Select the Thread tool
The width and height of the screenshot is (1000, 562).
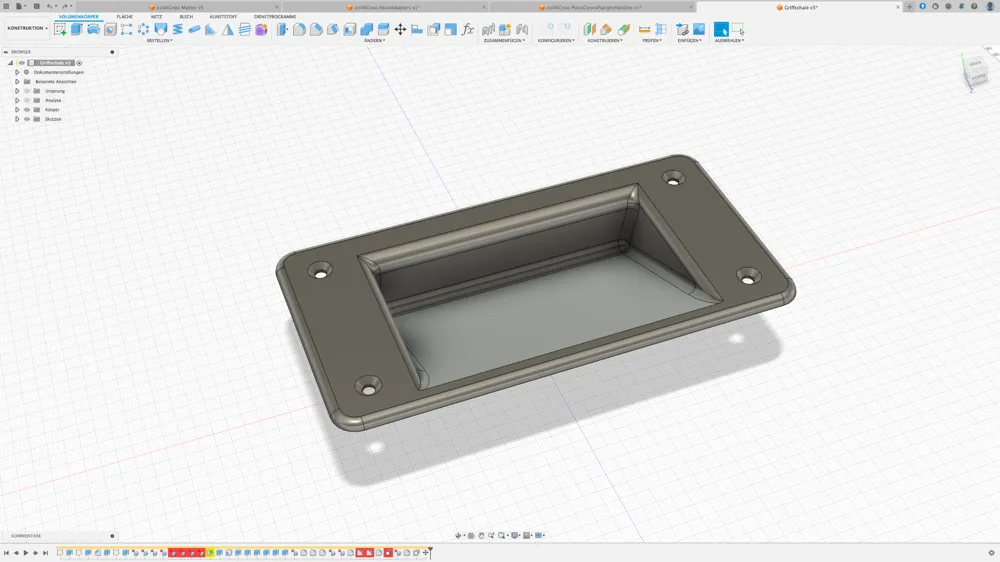[244, 29]
